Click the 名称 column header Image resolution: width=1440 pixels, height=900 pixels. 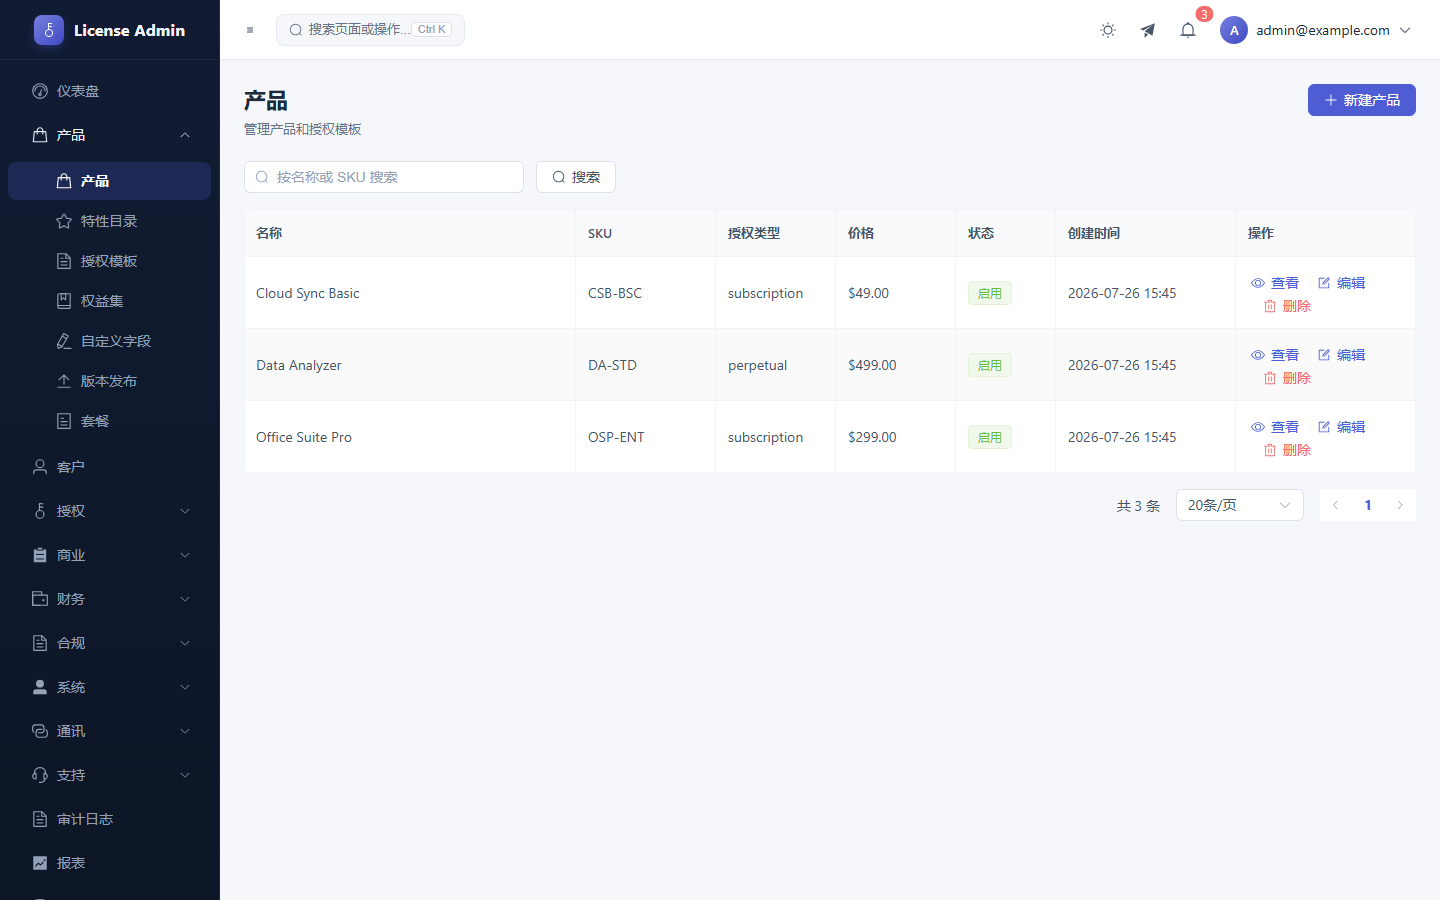coord(410,233)
